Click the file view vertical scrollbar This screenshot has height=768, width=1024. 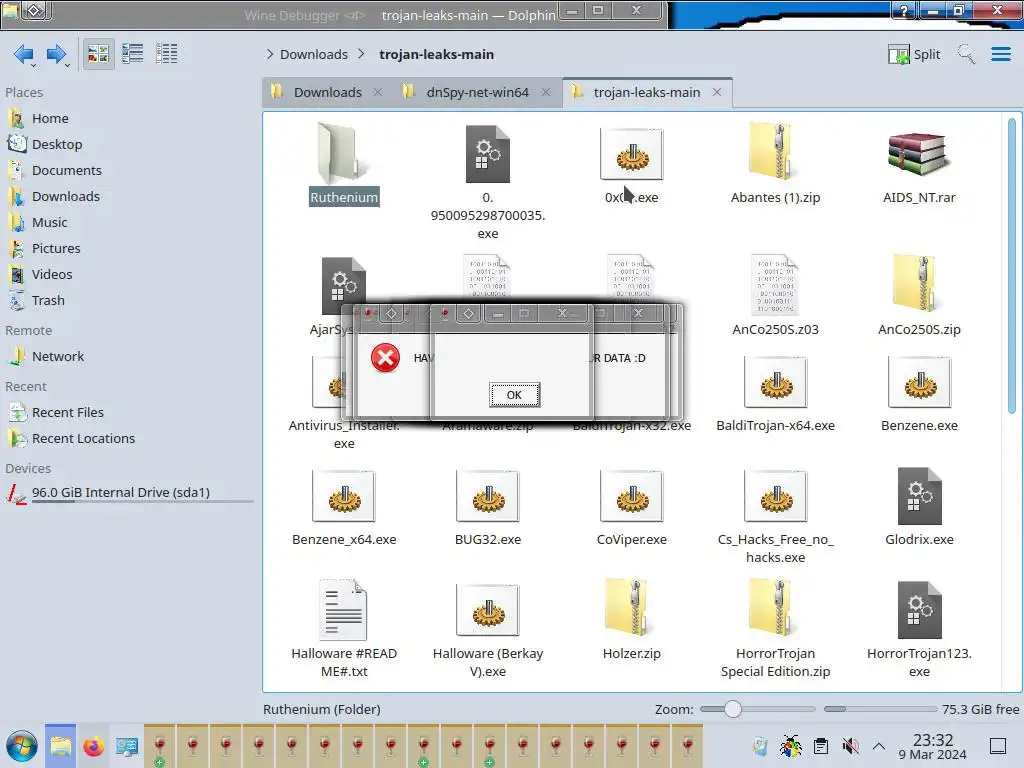[x=1012, y=265]
